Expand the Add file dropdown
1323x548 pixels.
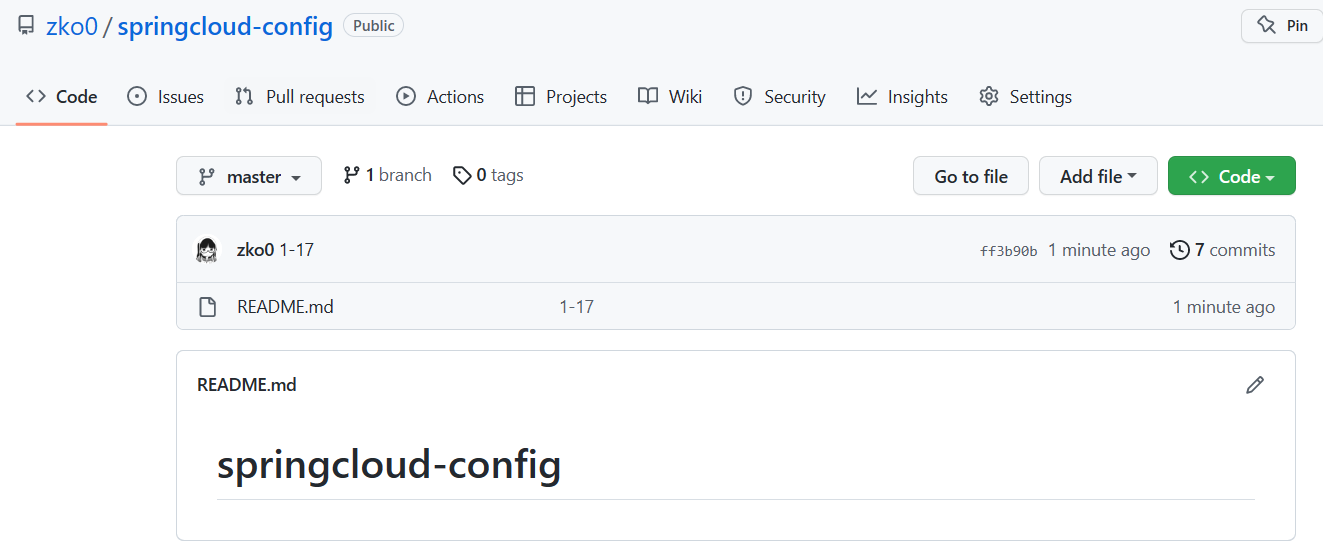1098,176
